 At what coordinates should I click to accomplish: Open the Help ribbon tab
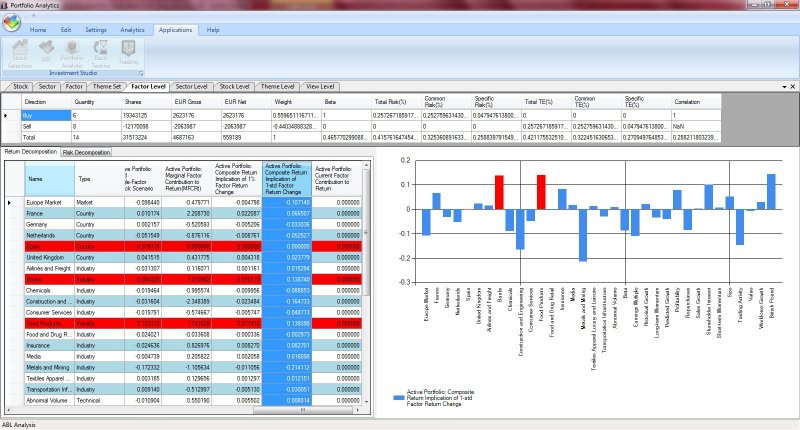click(x=213, y=30)
